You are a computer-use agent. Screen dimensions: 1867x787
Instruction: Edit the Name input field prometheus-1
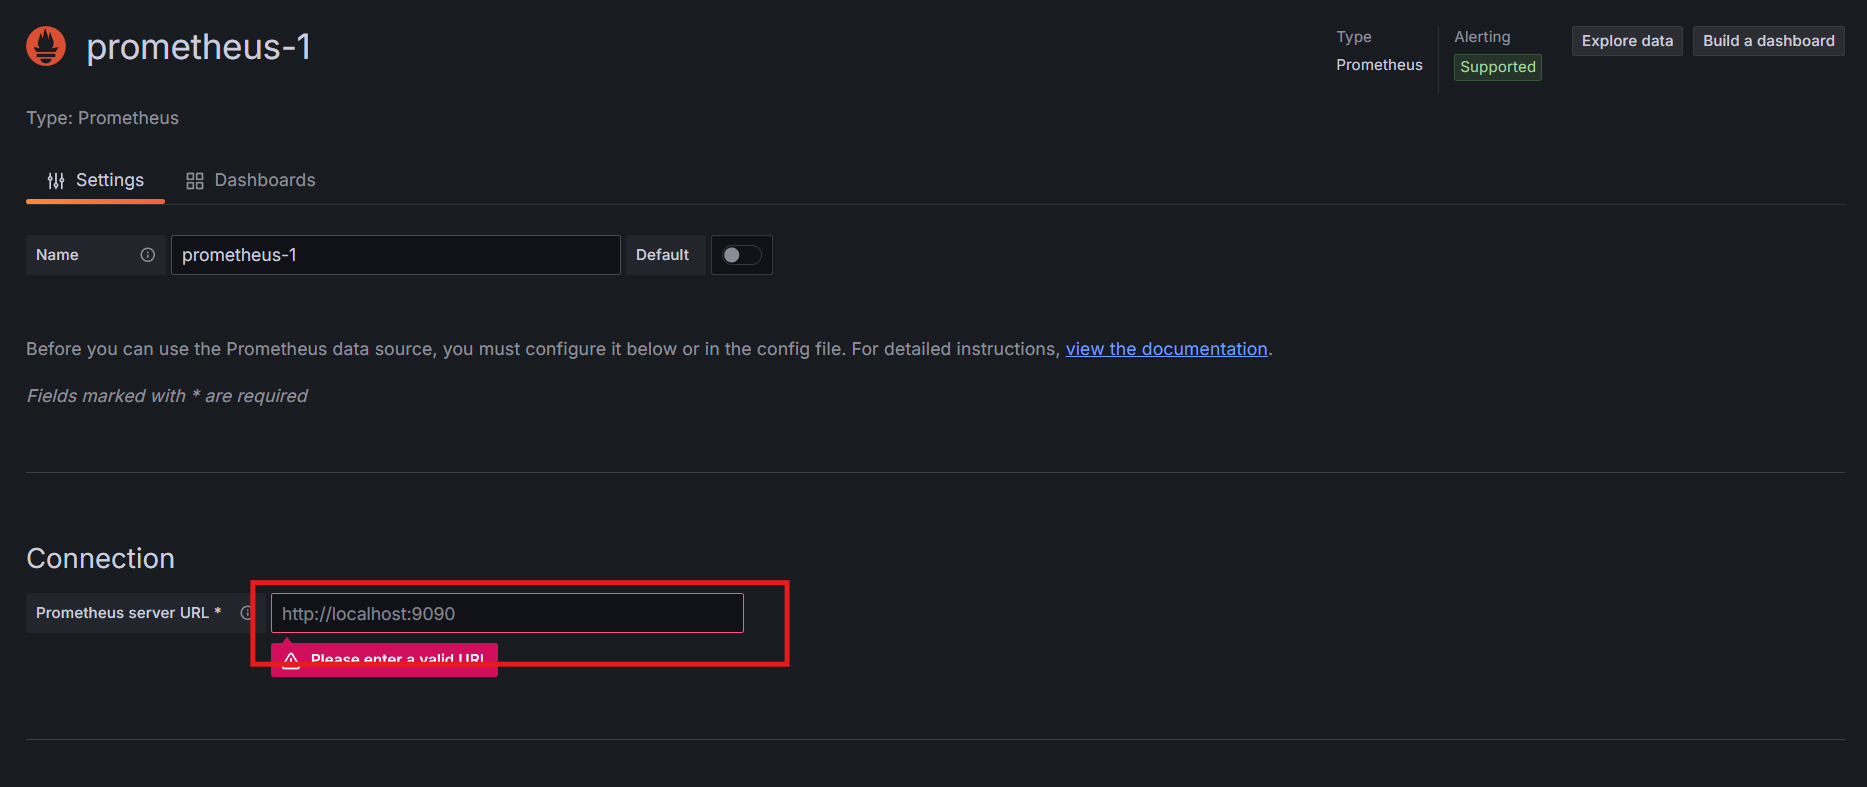[396, 255]
